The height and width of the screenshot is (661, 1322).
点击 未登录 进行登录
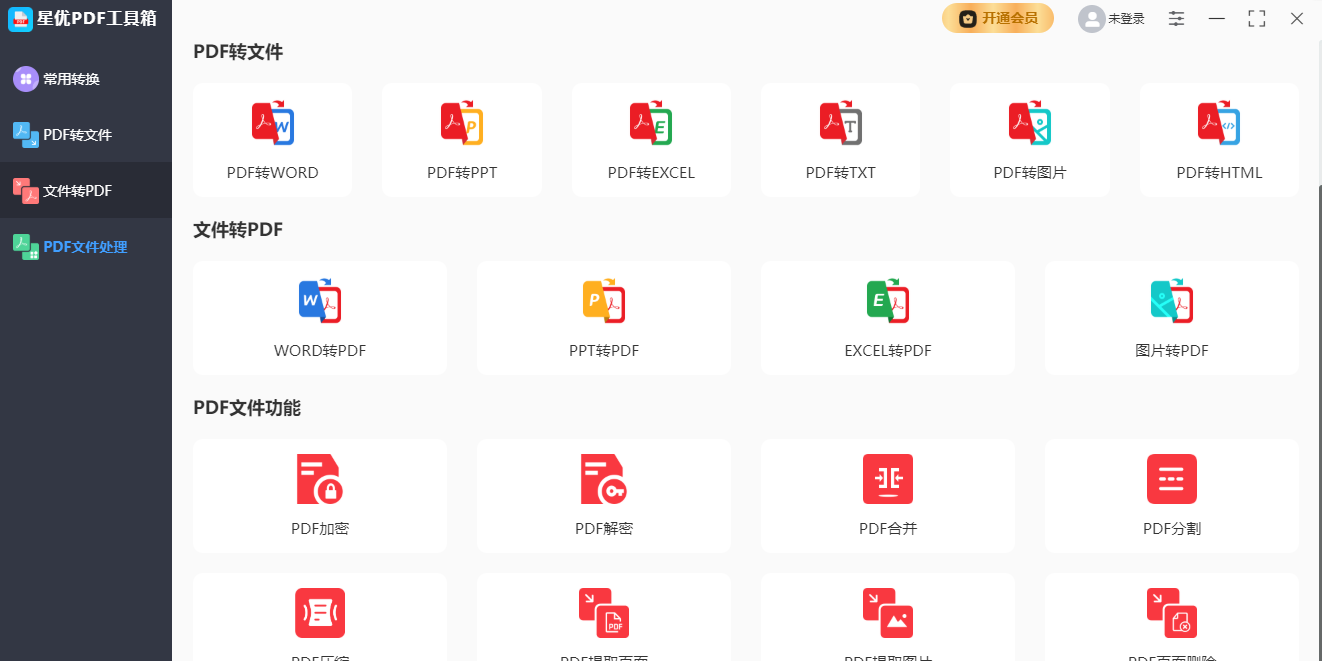click(1111, 18)
